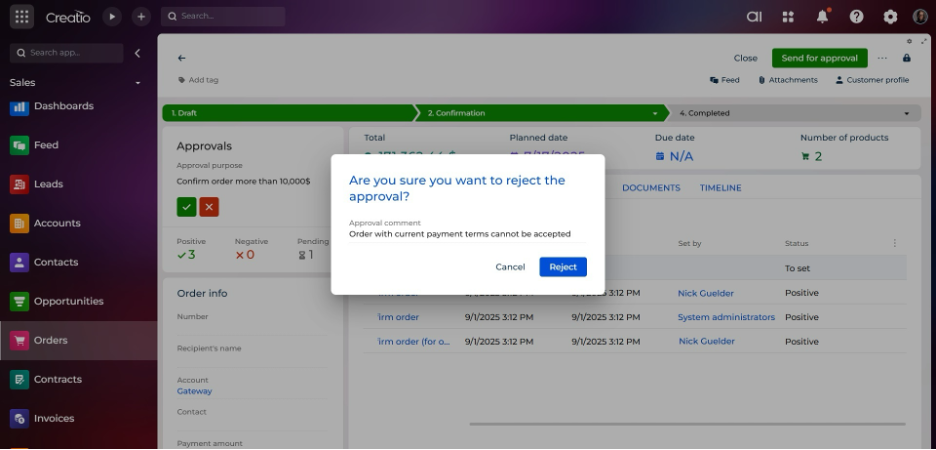Expand the Sales workplace dropdown

tap(138, 83)
